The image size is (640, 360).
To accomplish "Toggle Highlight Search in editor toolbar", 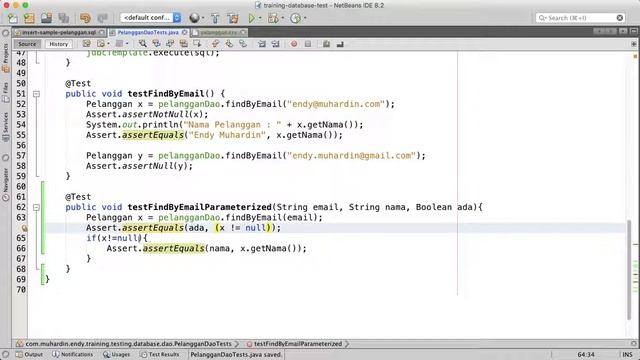I will coord(184,44).
